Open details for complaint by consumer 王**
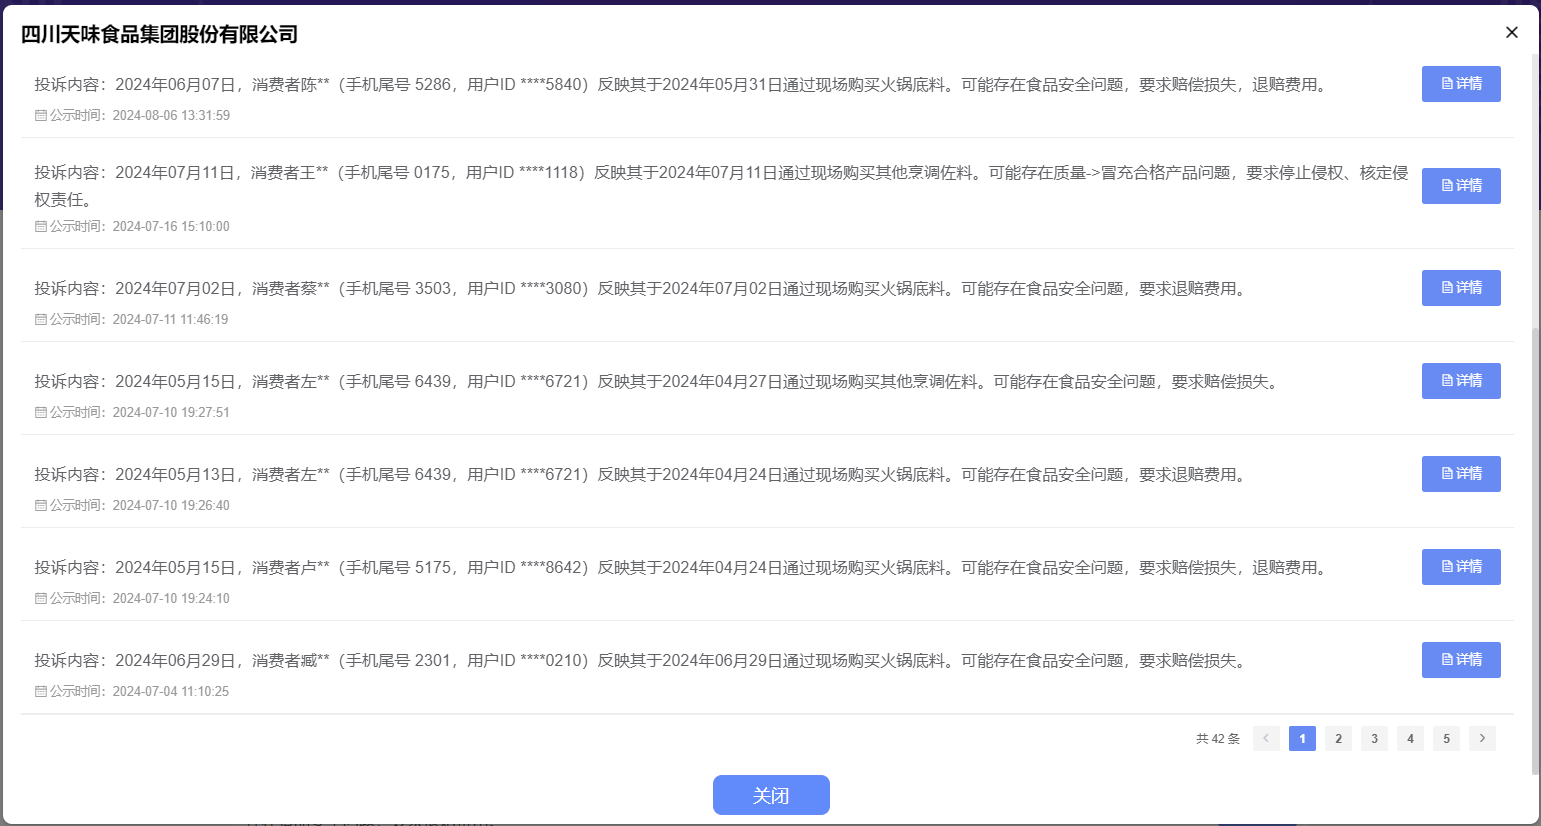1541x826 pixels. click(x=1461, y=186)
